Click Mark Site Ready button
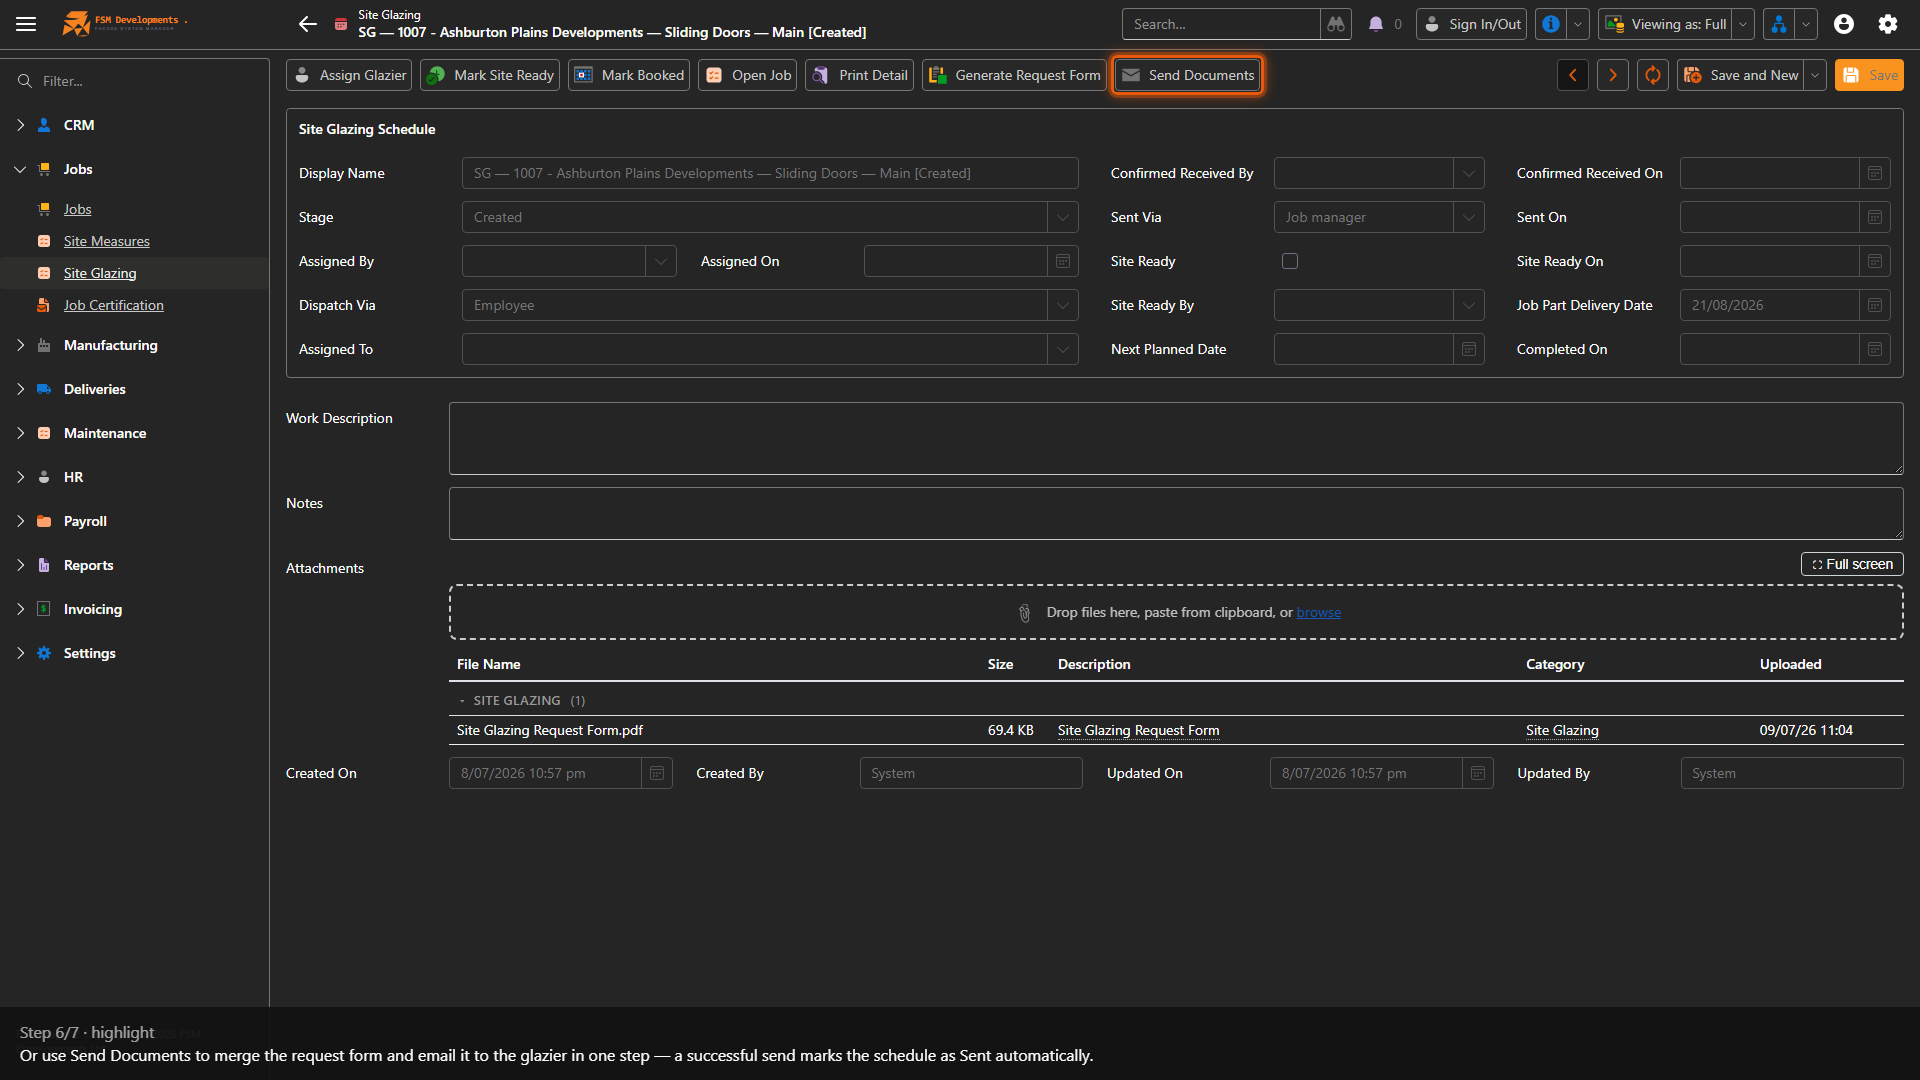This screenshot has width=1920, height=1080. (490, 75)
